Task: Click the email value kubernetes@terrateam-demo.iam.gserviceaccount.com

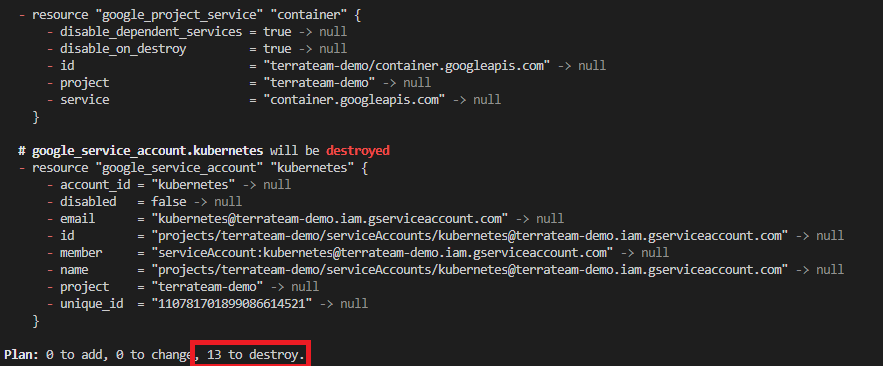Action: 330,218
